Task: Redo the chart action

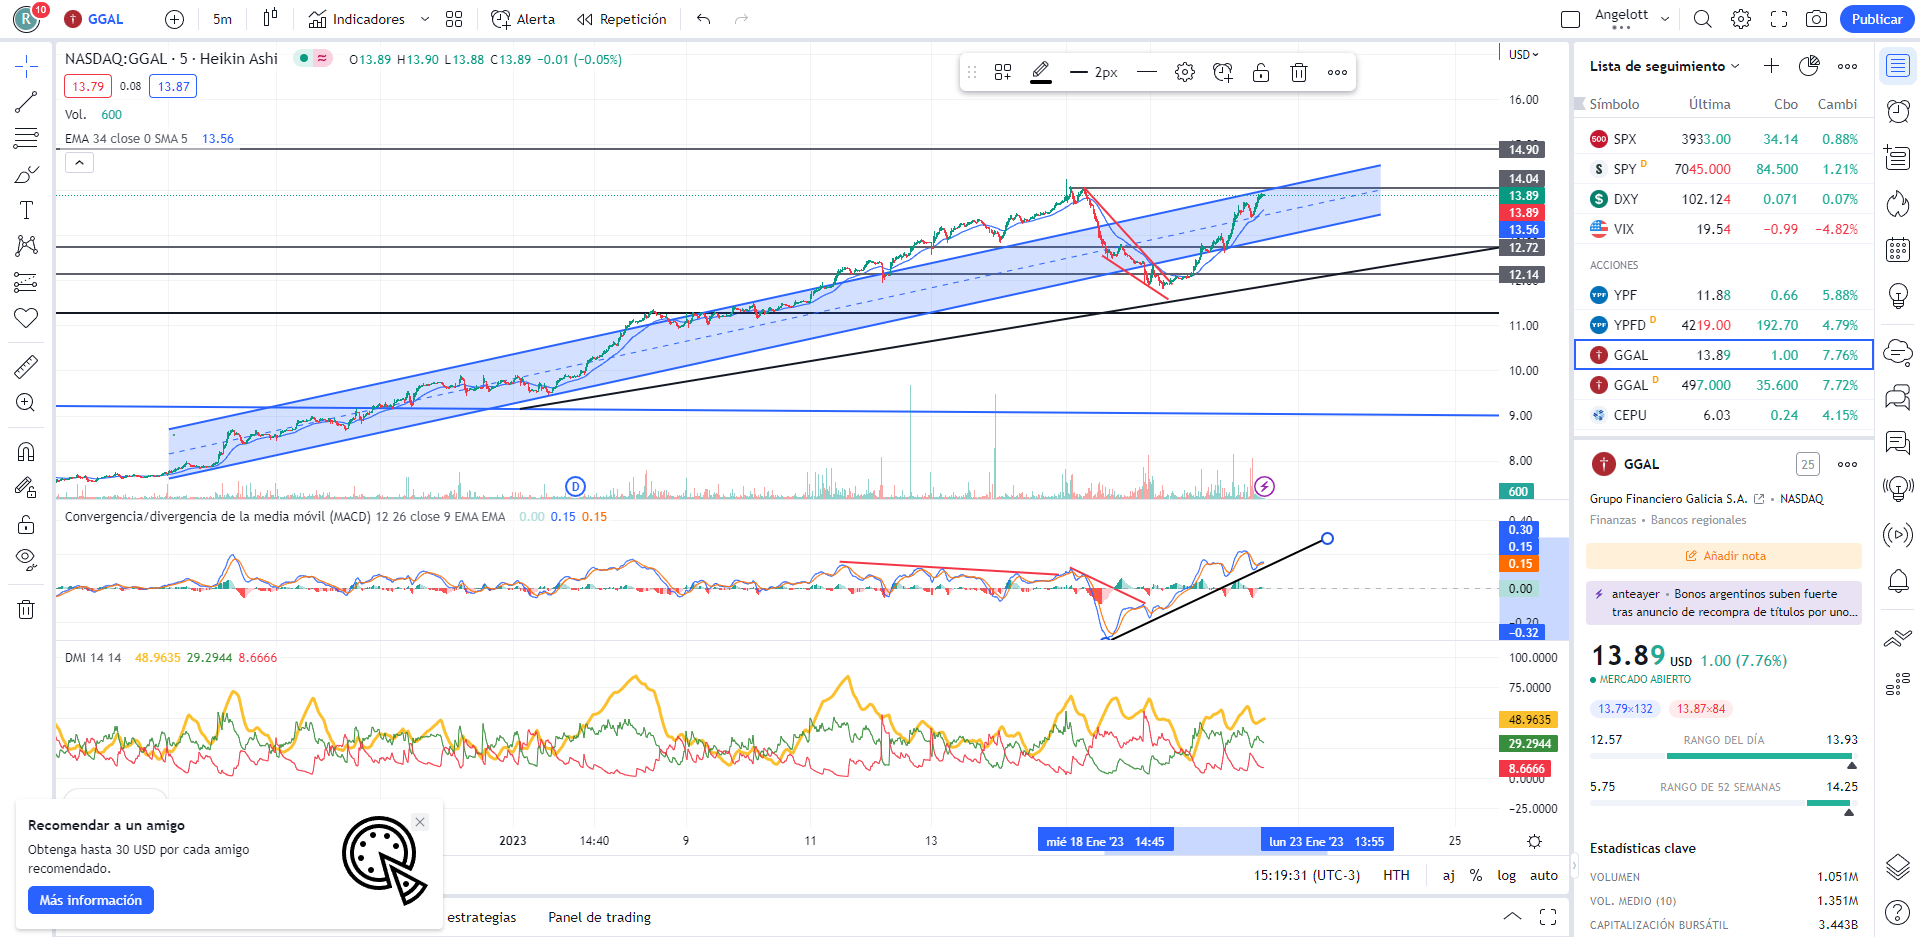Action: coord(741,19)
